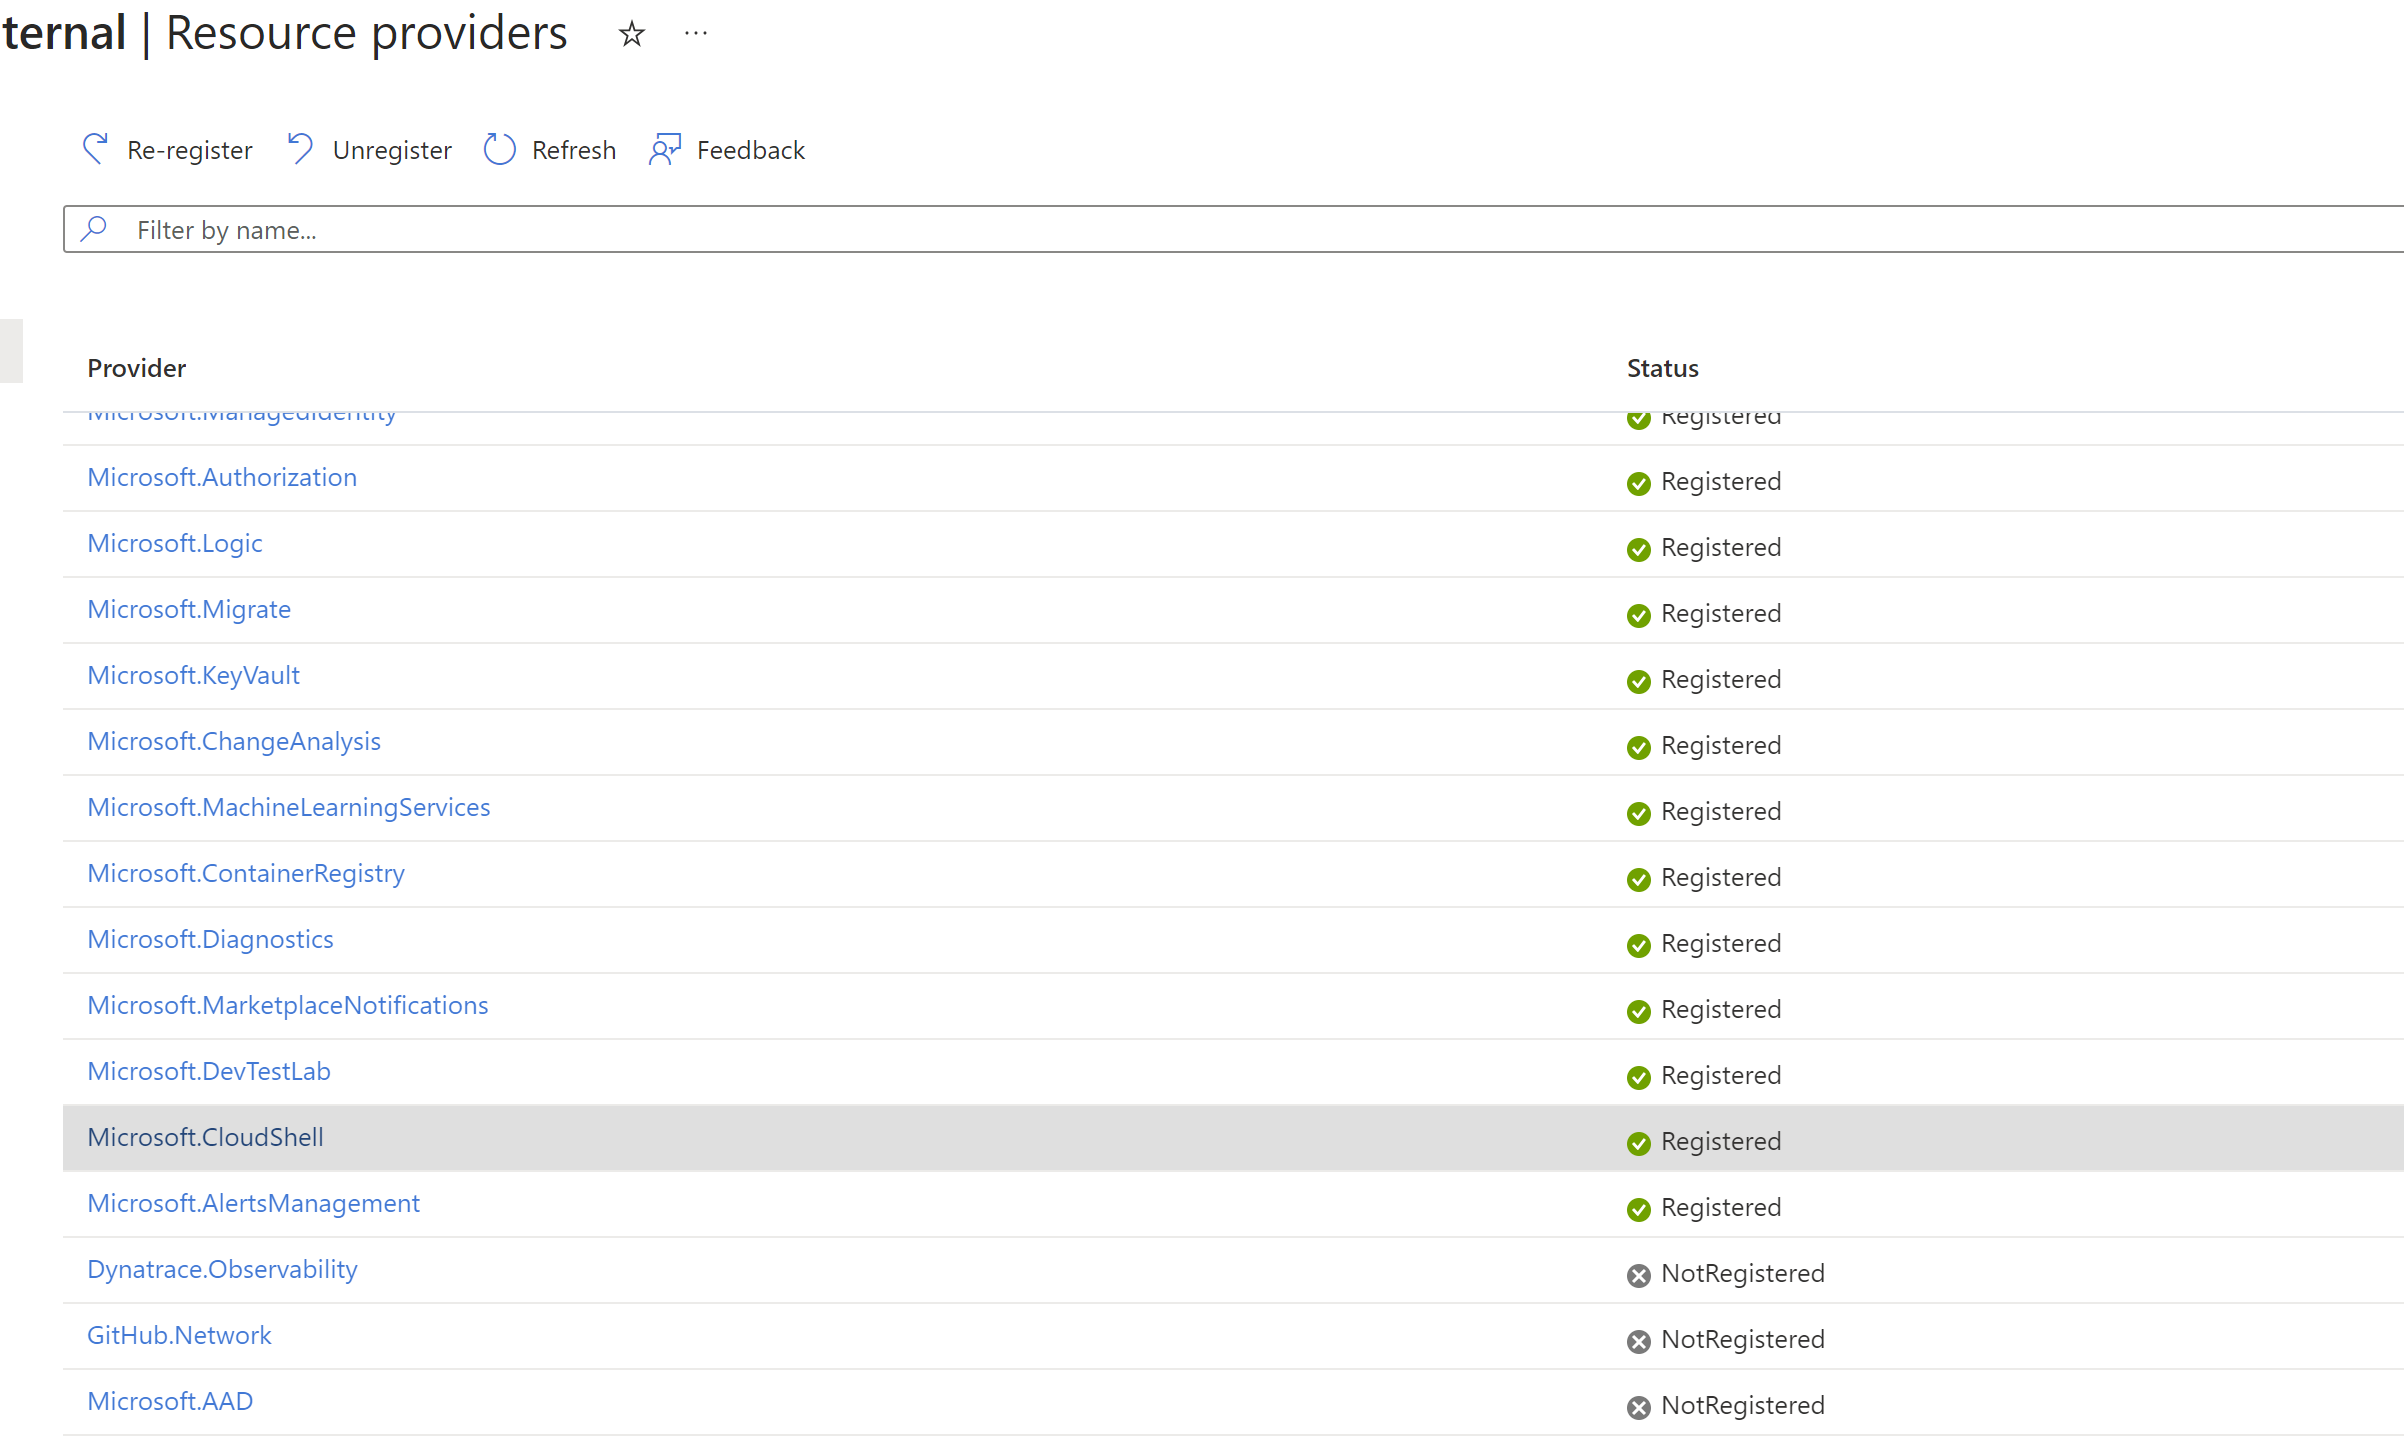Open Microsoft.Migrate provider link
Viewport: 2404px width, 1445px height.
tap(189, 609)
